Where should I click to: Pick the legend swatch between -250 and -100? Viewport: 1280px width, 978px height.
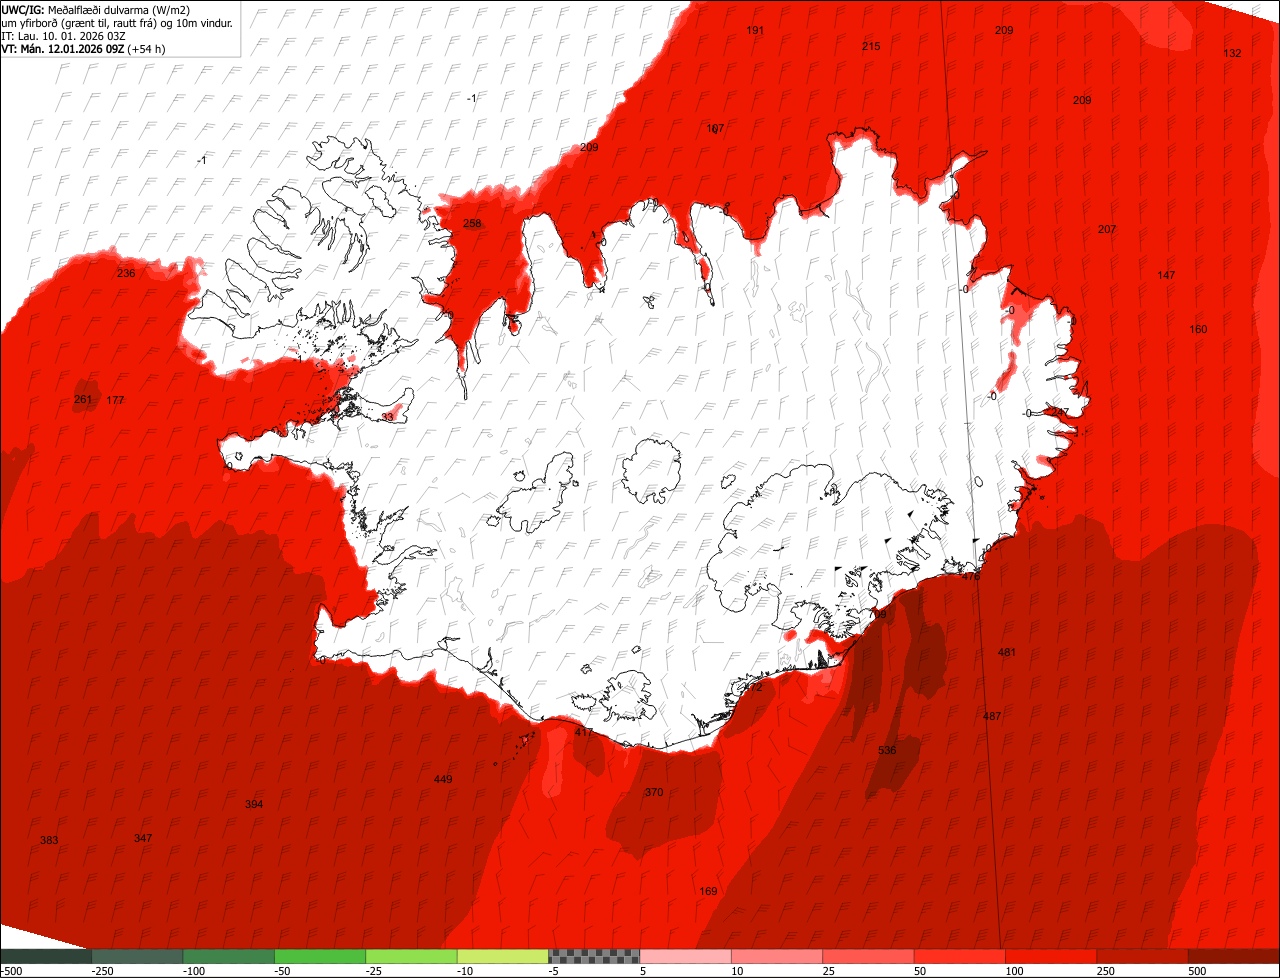pos(137,956)
